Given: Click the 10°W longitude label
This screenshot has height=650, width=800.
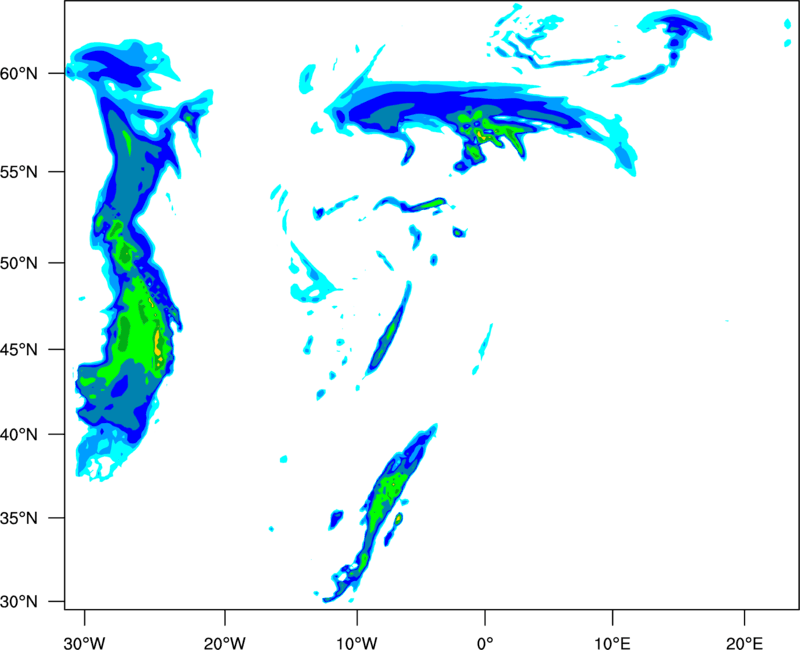Looking at the screenshot, I should 357,643.
